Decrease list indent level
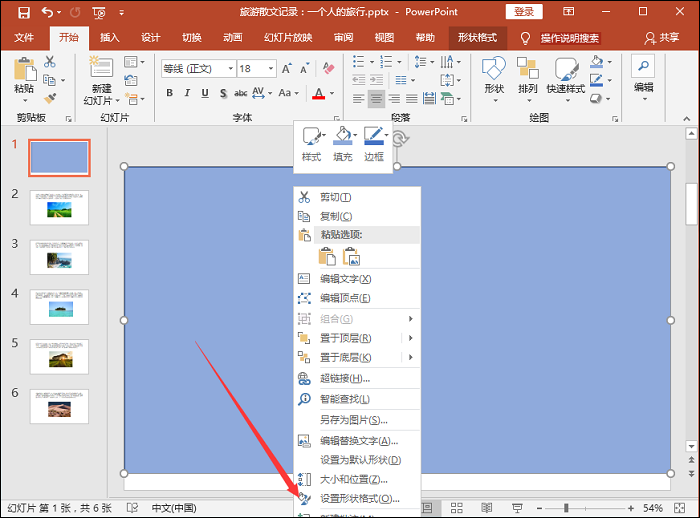Viewport: 700px width, 518px height. pos(358,80)
